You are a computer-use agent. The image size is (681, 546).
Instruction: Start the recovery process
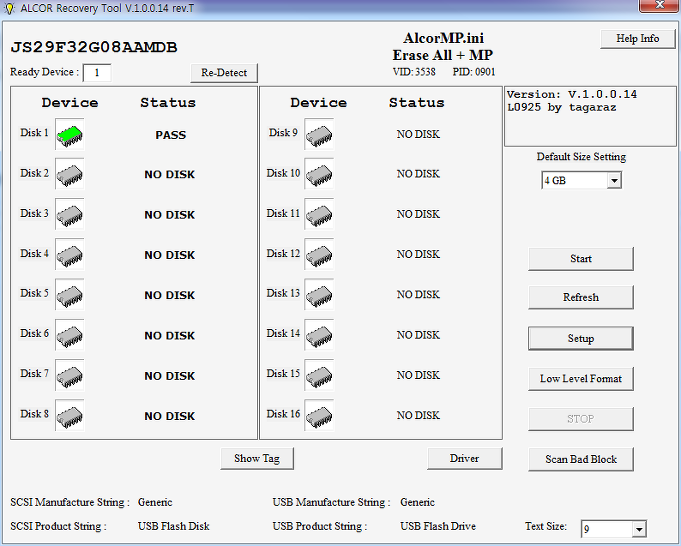(581, 259)
